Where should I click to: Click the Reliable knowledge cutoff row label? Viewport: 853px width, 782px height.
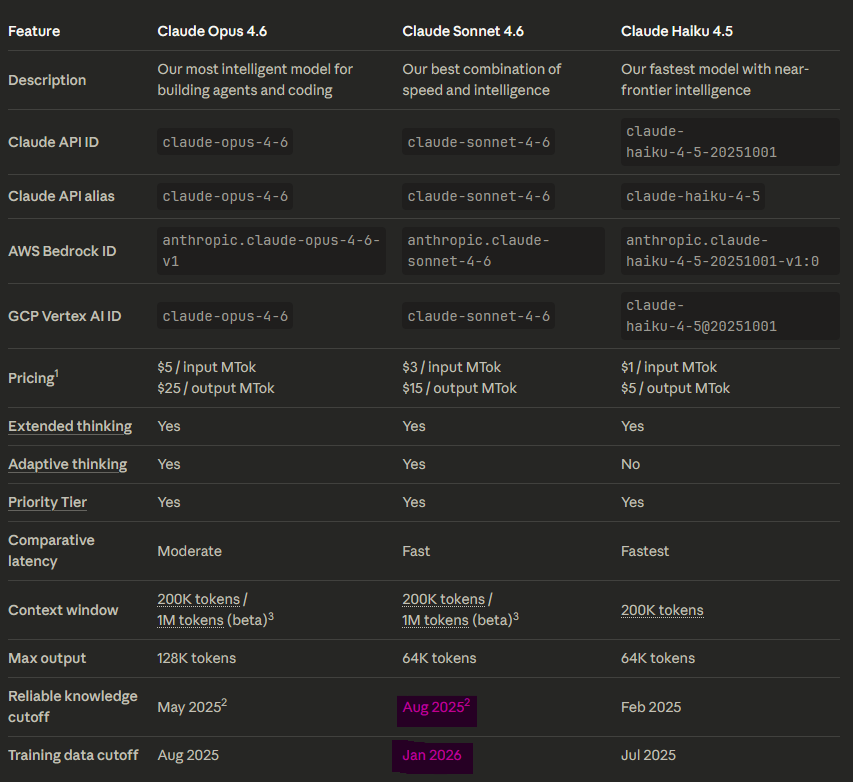tap(73, 706)
